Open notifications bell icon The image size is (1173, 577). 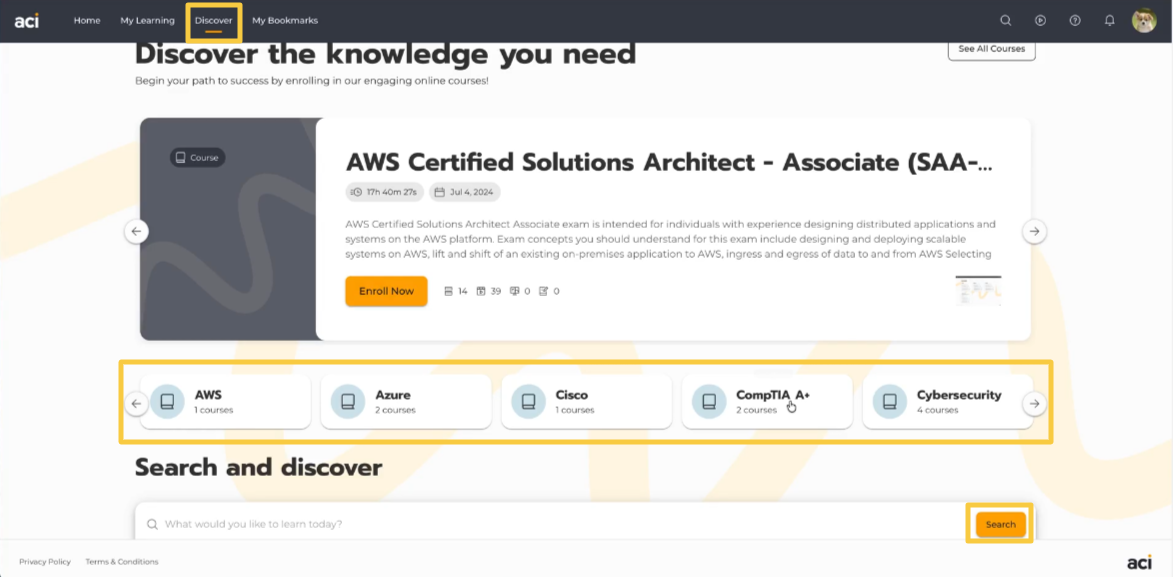coord(1109,20)
